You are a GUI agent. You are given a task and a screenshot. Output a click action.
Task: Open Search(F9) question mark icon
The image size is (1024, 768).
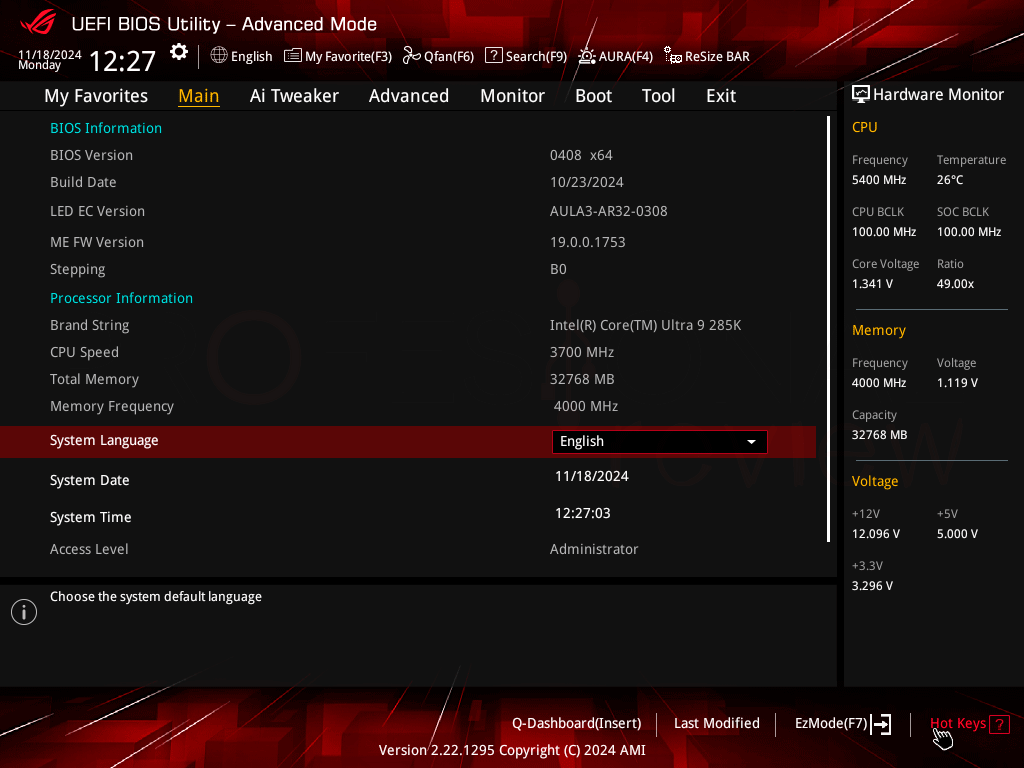pyautogui.click(x=494, y=56)
